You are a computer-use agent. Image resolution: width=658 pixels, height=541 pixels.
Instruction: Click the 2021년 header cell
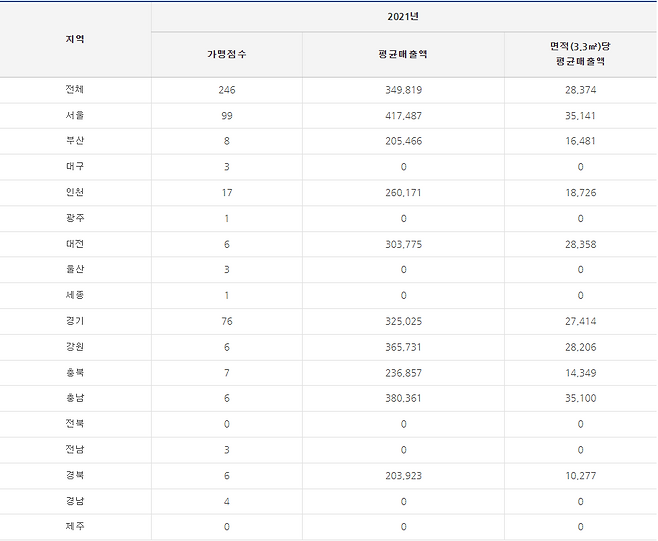tap(403, 17)
